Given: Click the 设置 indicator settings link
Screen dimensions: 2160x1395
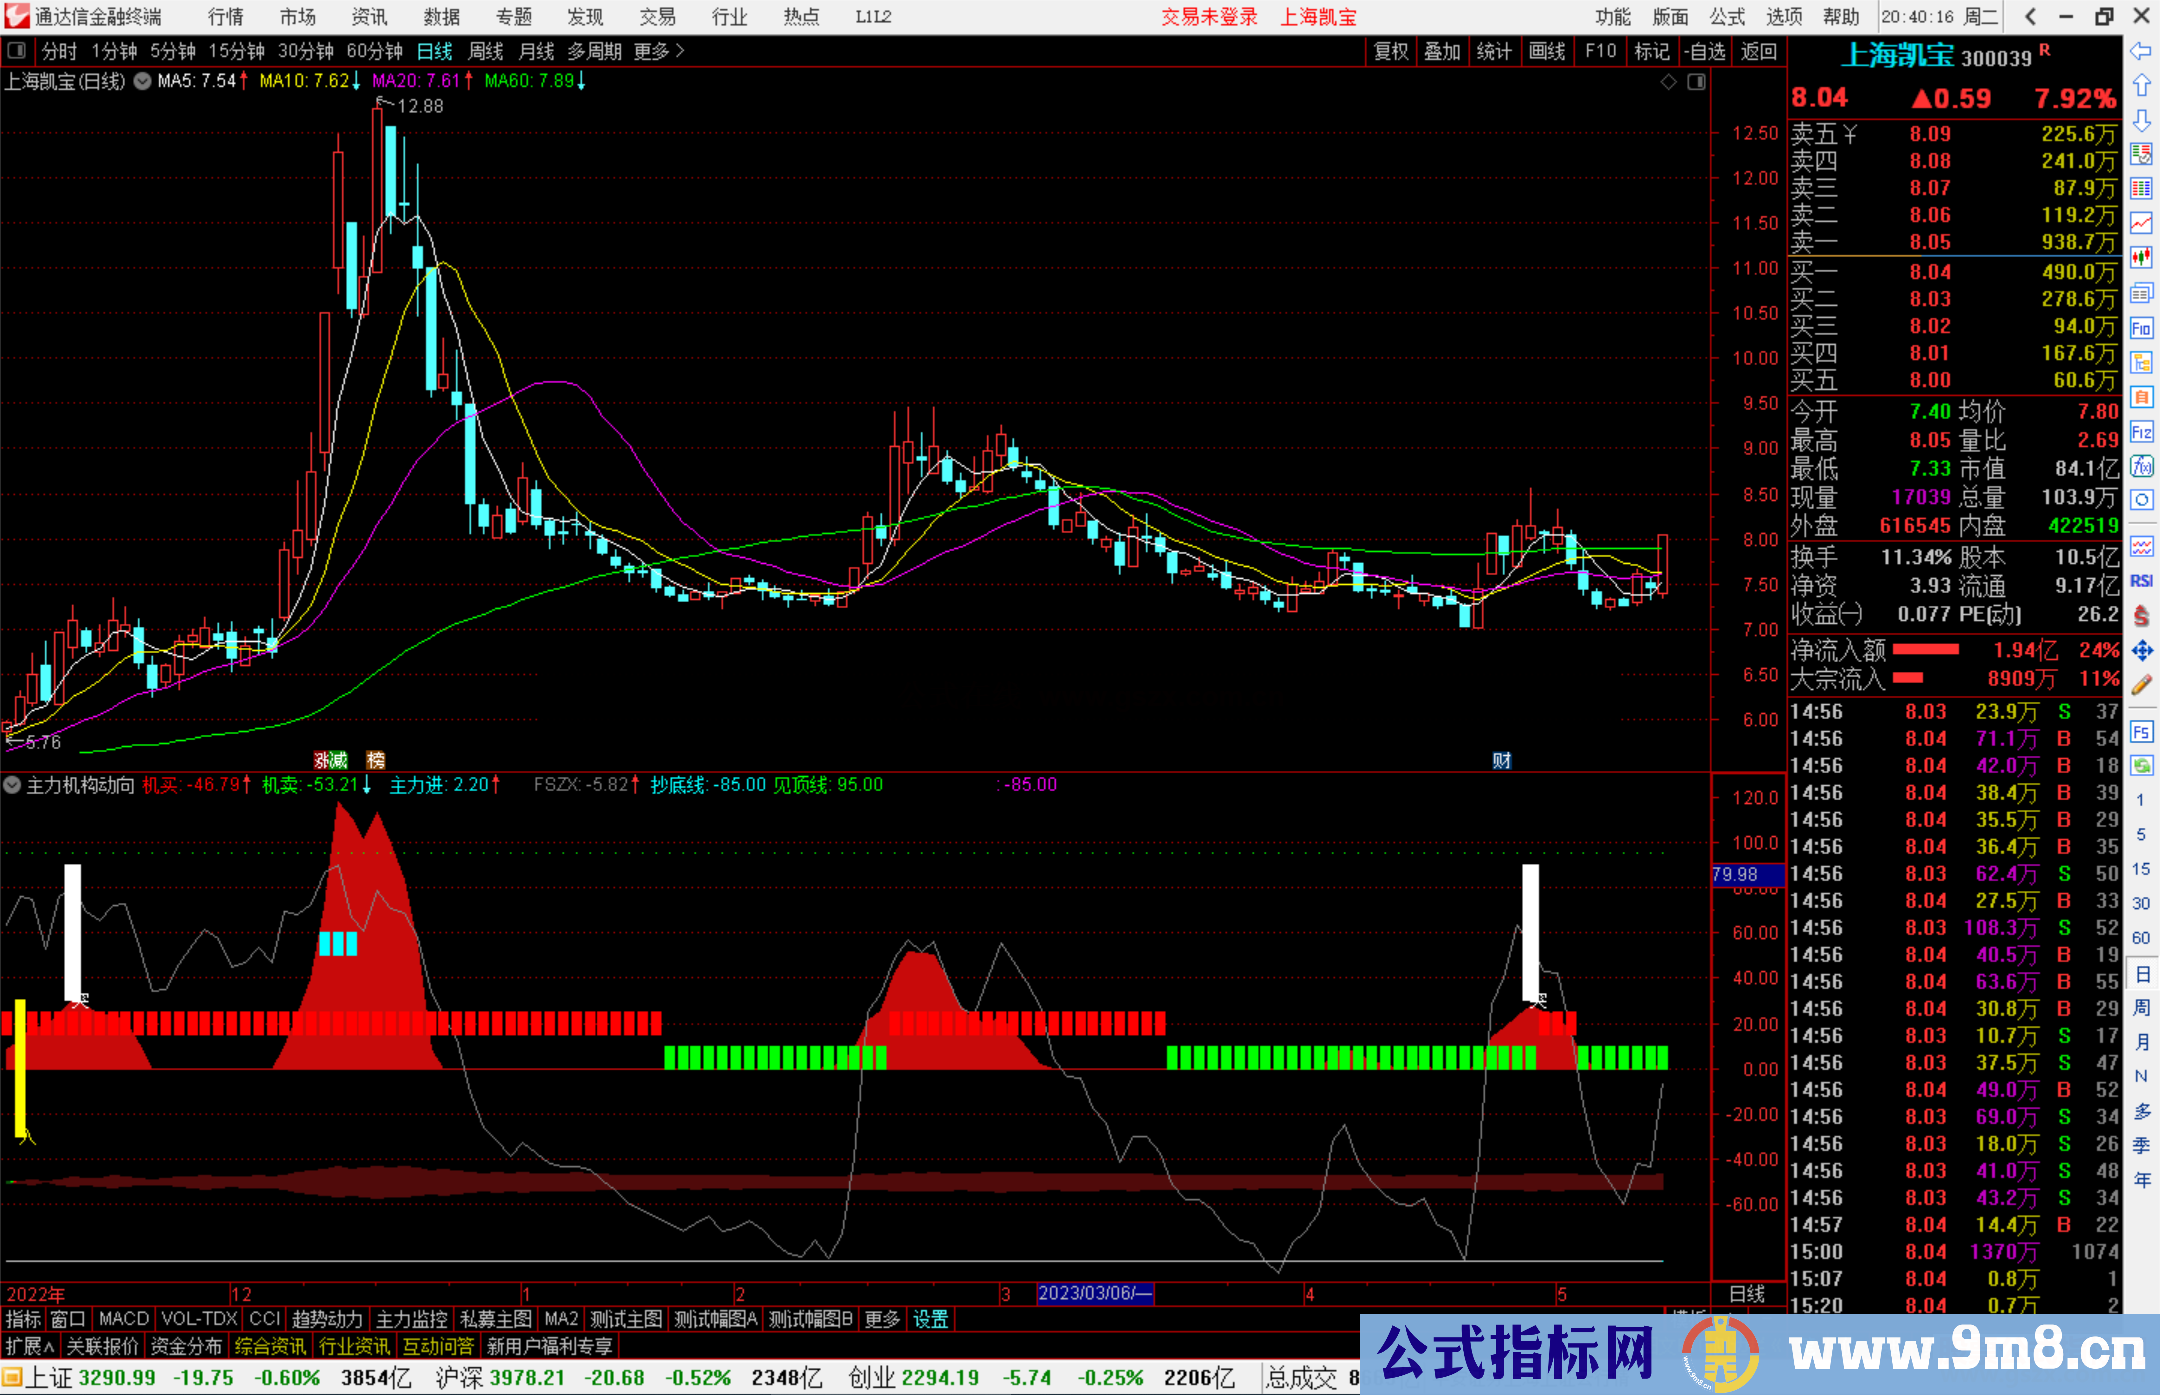Looking at the screenshot, I should point(930,1319).
